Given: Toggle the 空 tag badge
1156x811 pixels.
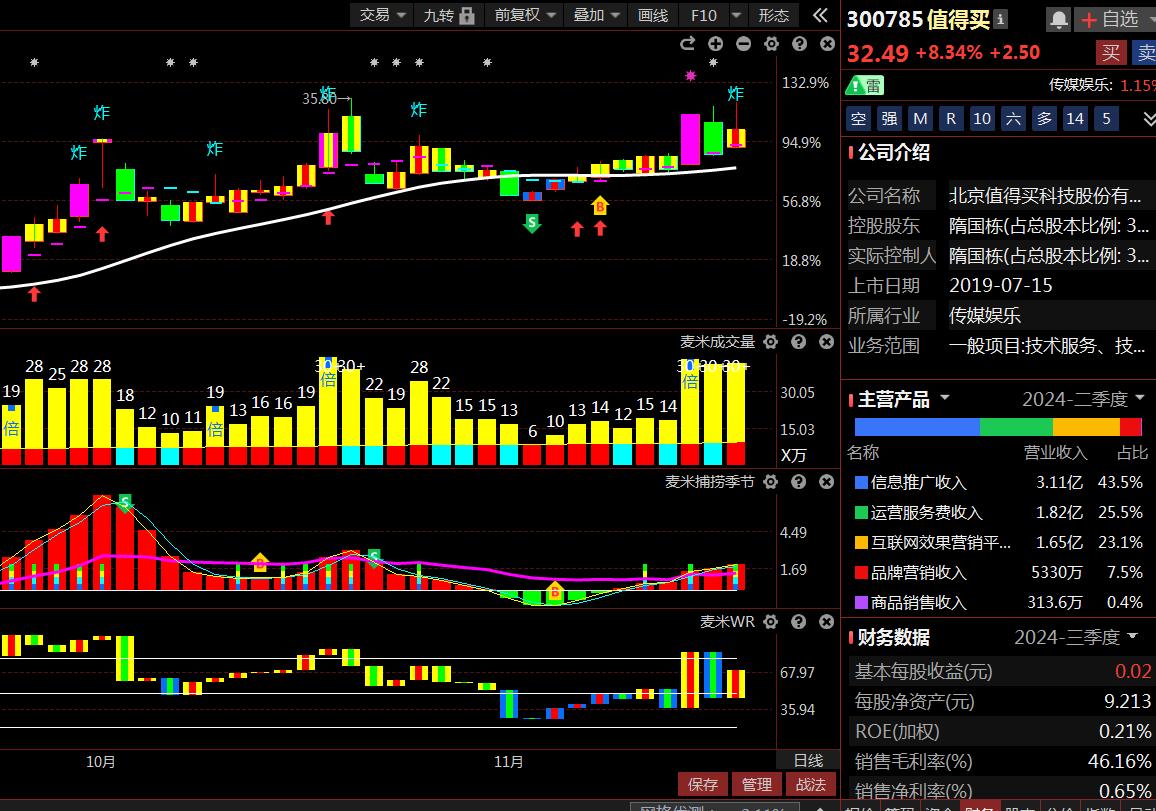Looking at the screenshot, I should (x=858, y=119).
